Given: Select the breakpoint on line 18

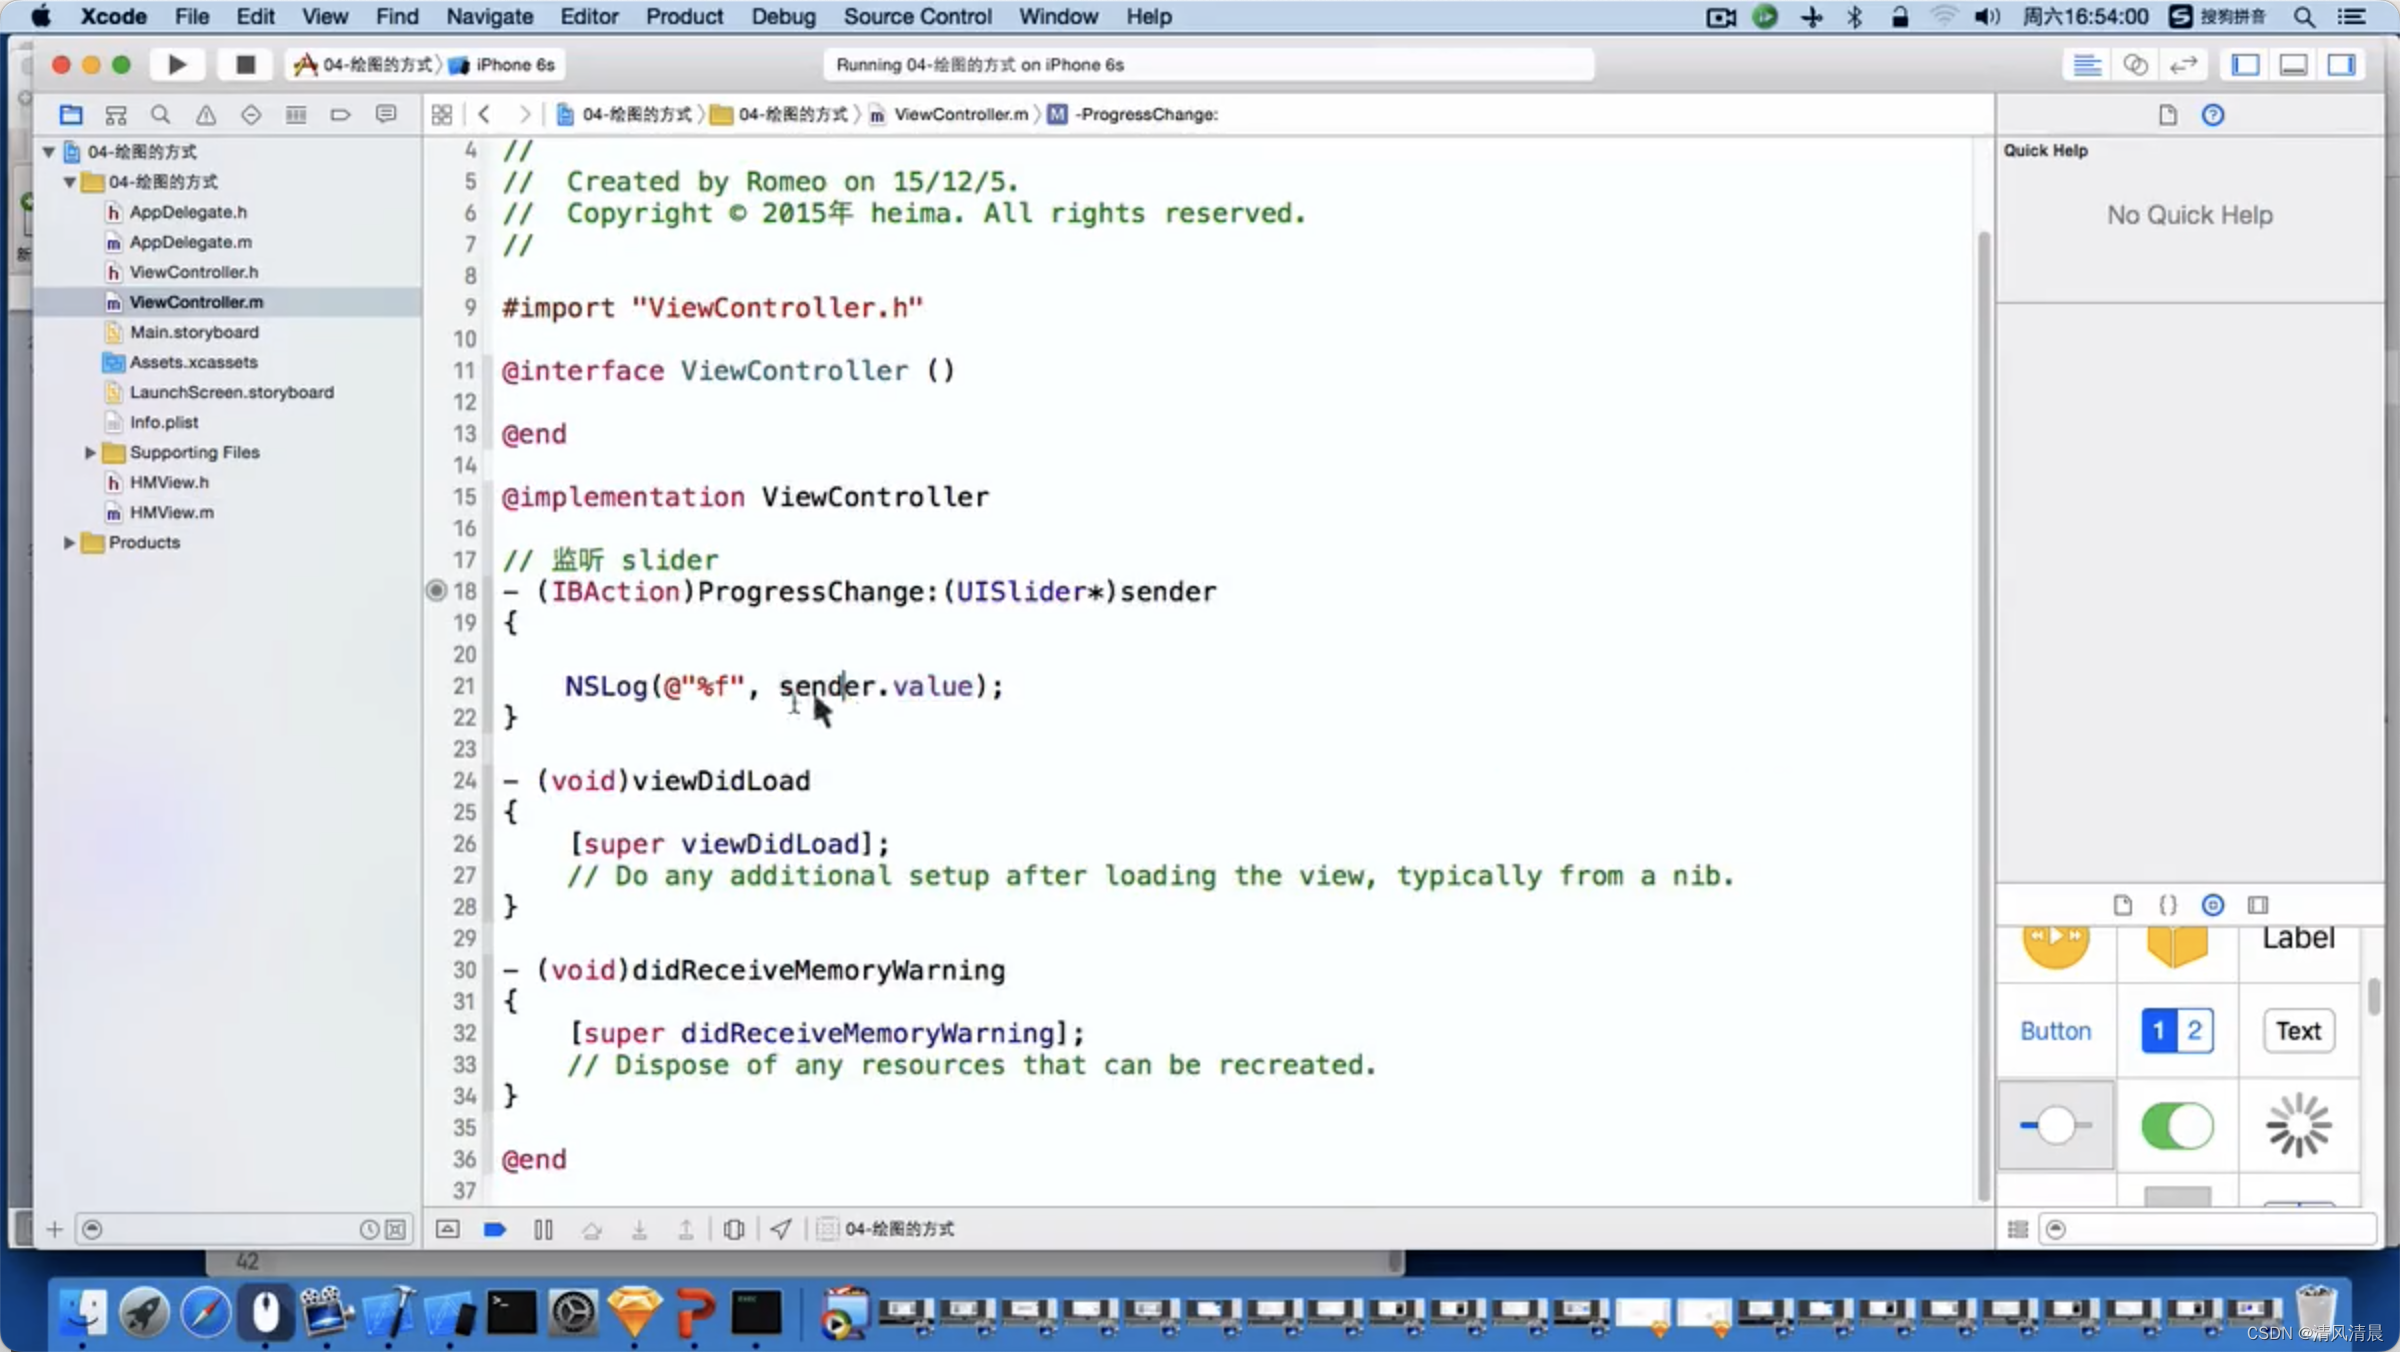Looking at the screenshot, I should (435, 590).
